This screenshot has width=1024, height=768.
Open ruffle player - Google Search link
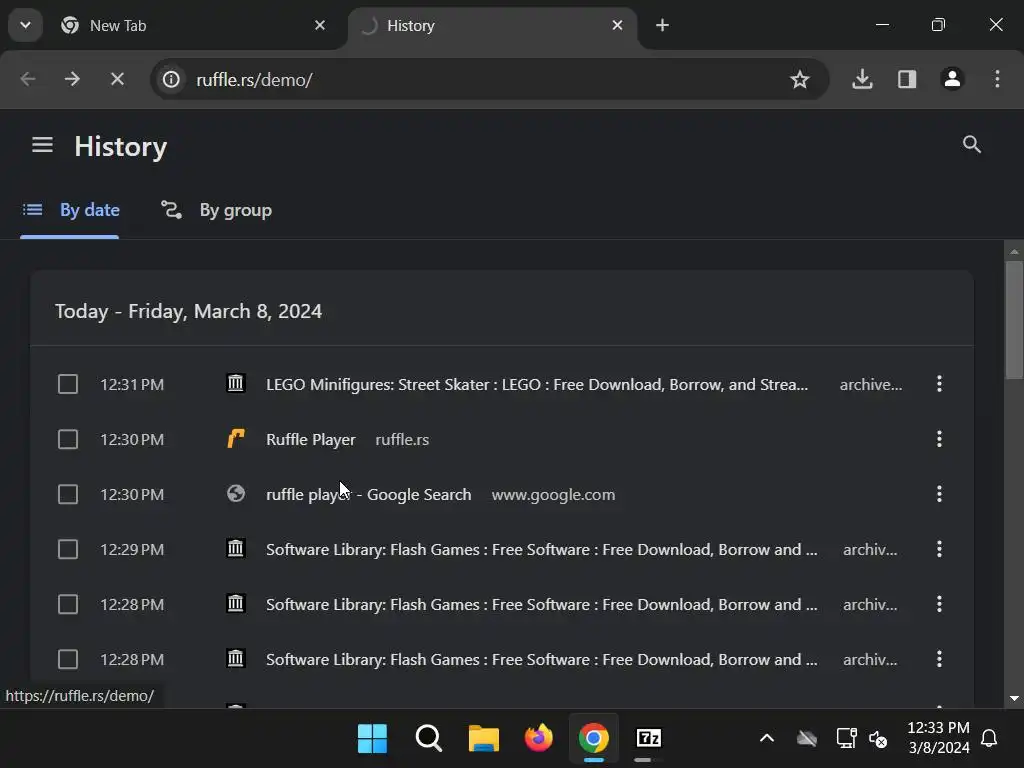pos(368,494)
